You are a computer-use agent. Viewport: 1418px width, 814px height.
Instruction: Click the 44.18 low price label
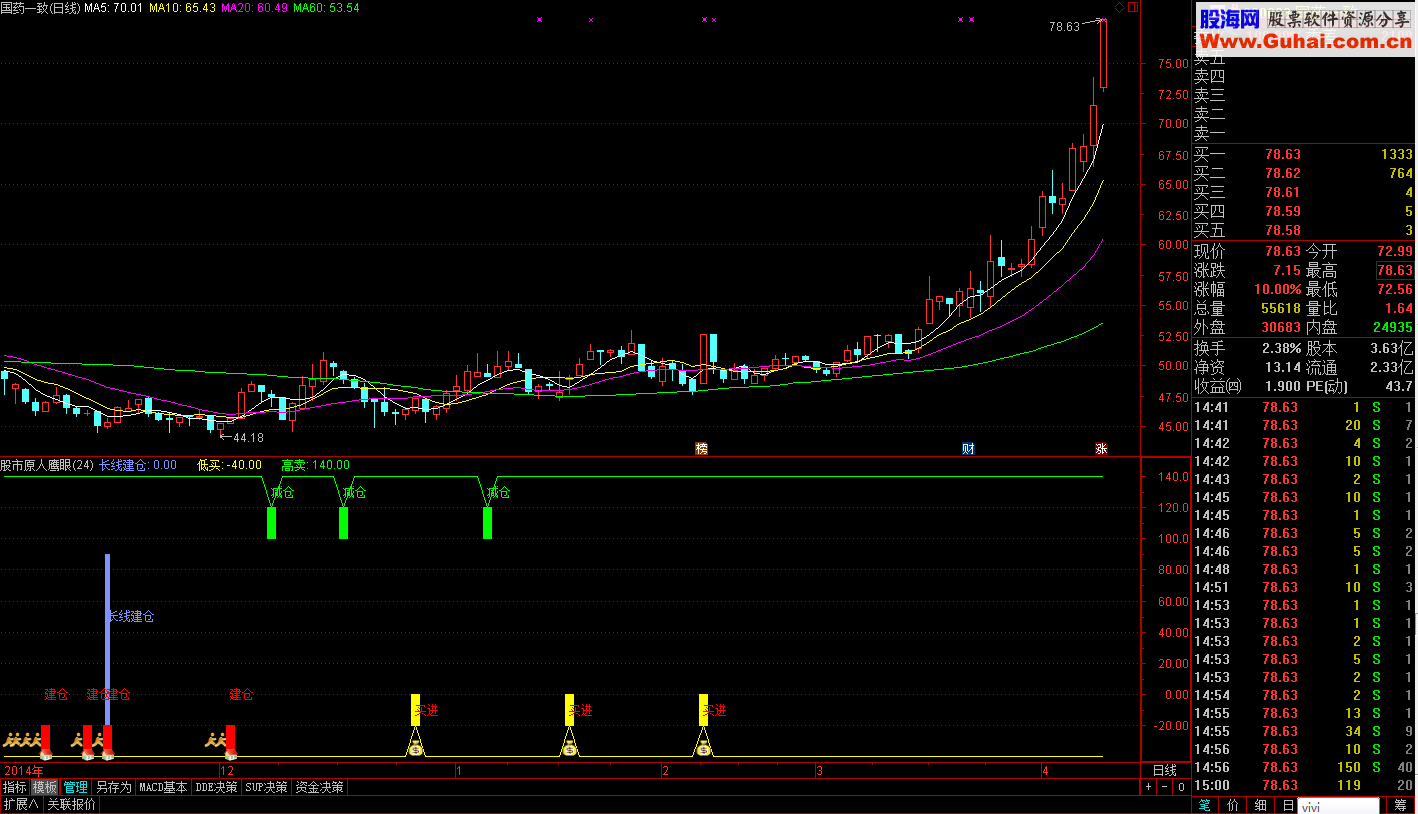tap(248, 437)
